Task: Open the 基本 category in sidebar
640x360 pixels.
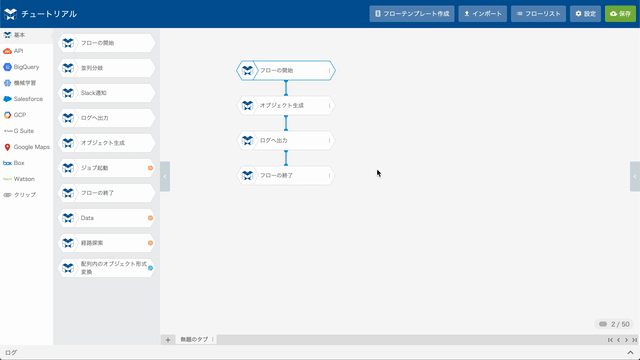Action: 26,35
